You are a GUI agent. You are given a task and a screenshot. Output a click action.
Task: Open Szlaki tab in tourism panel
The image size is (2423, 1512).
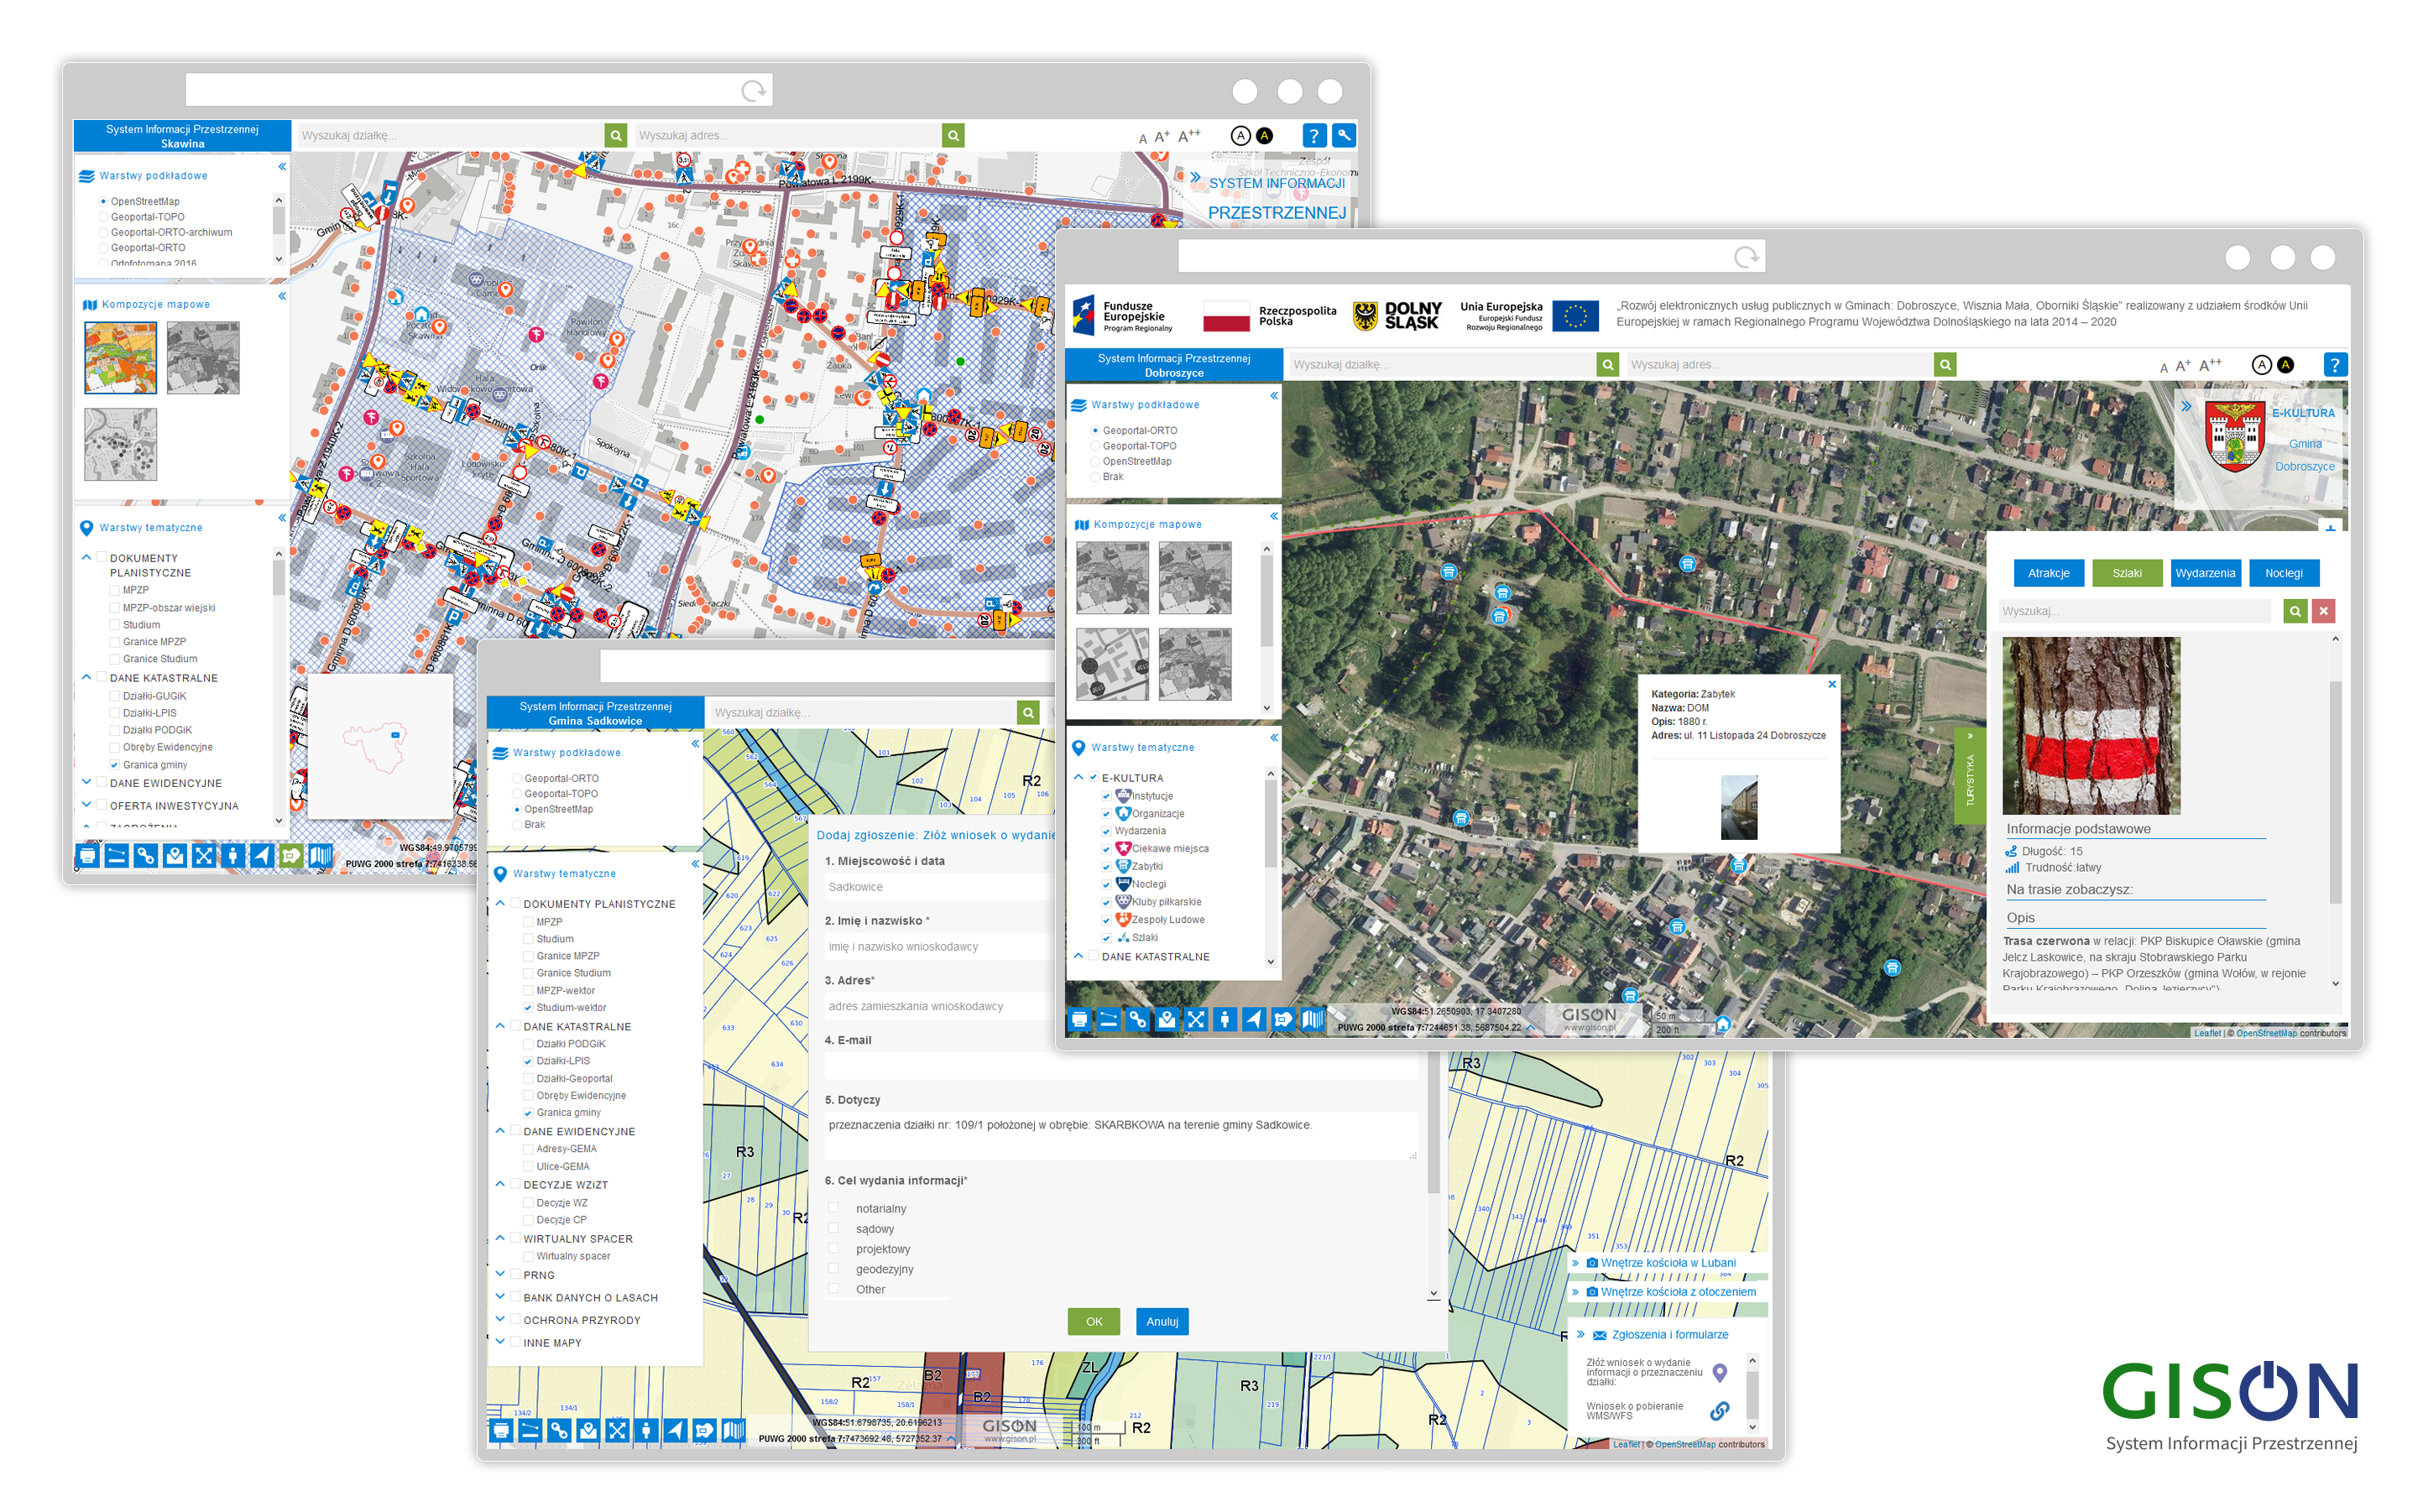point(2127,573)
